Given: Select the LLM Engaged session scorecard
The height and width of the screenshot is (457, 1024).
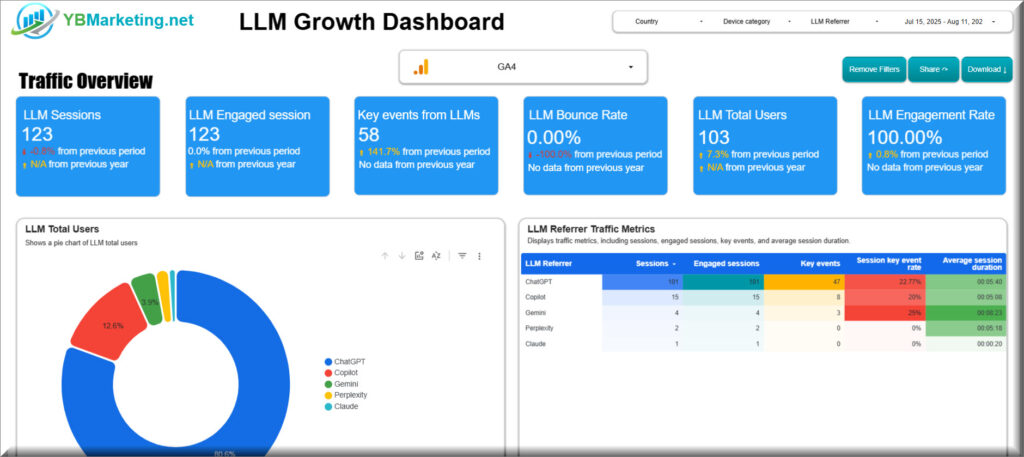Looking at the screenshot, I should 257,146.
